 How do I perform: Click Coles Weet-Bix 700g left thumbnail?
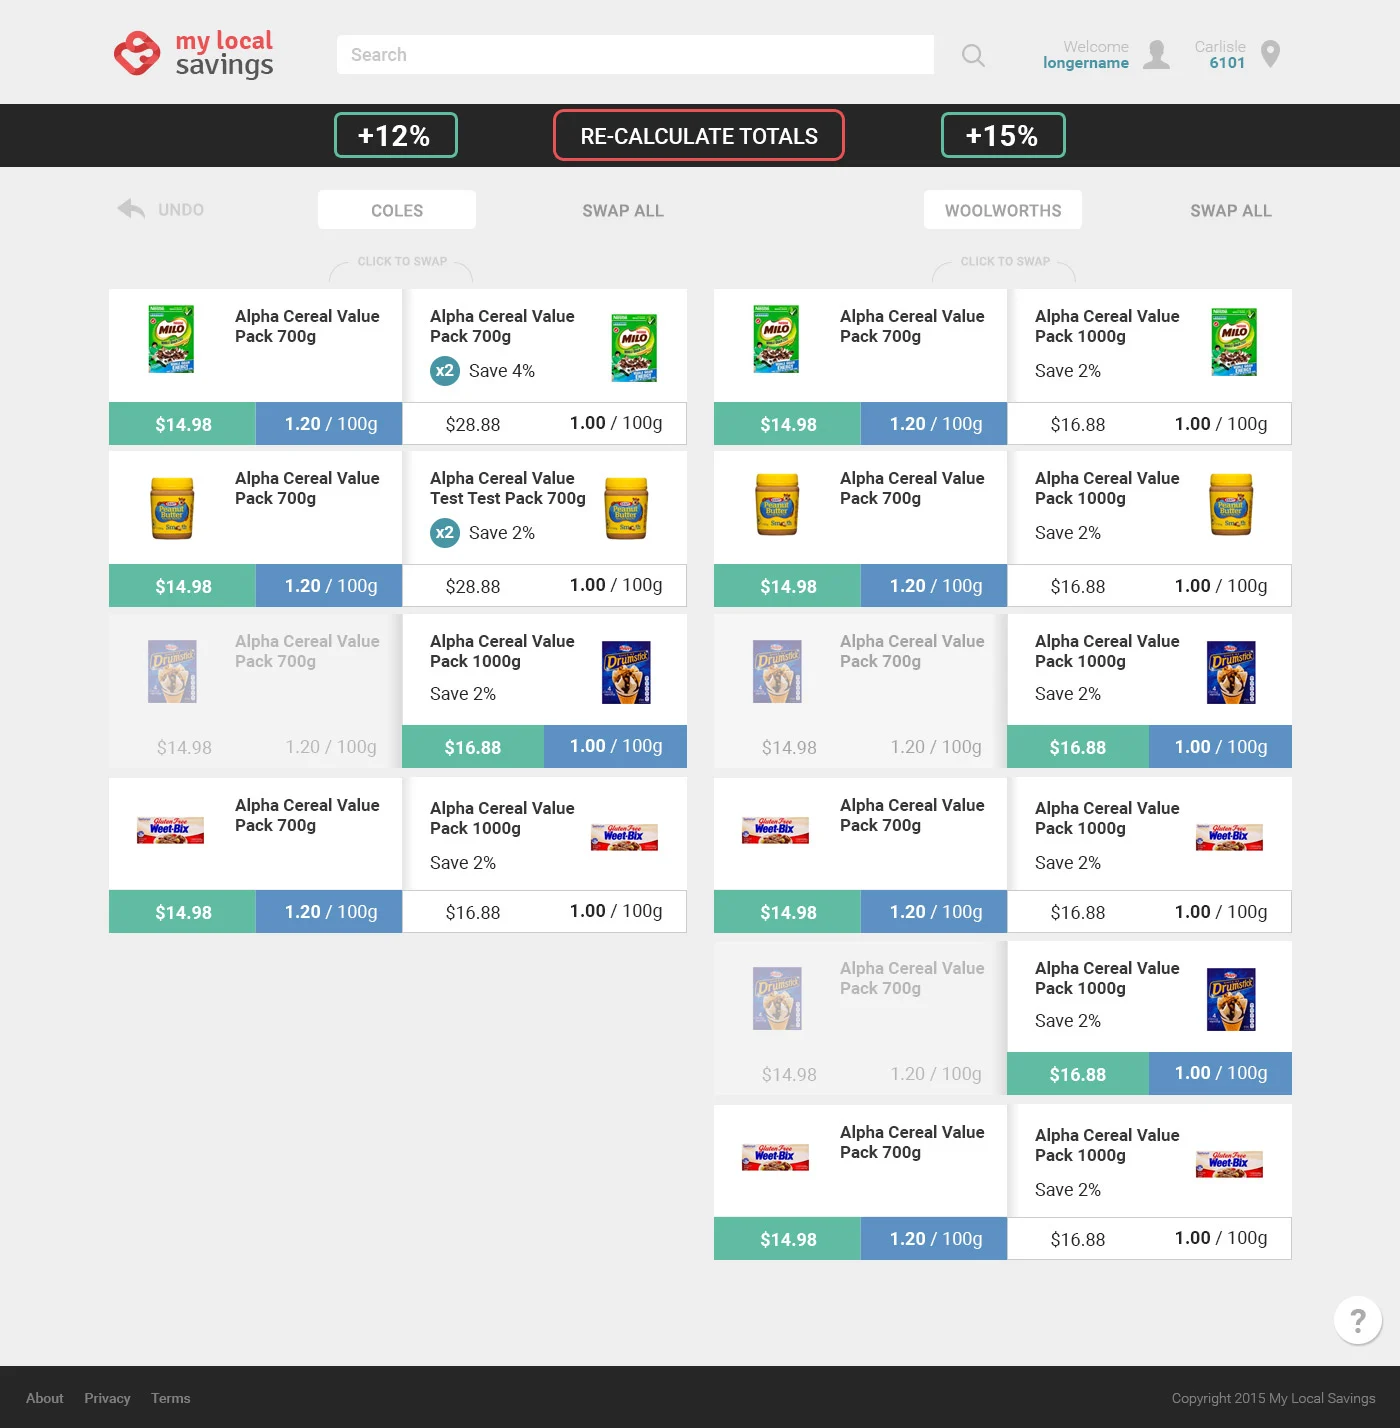[x=170, y=830]
